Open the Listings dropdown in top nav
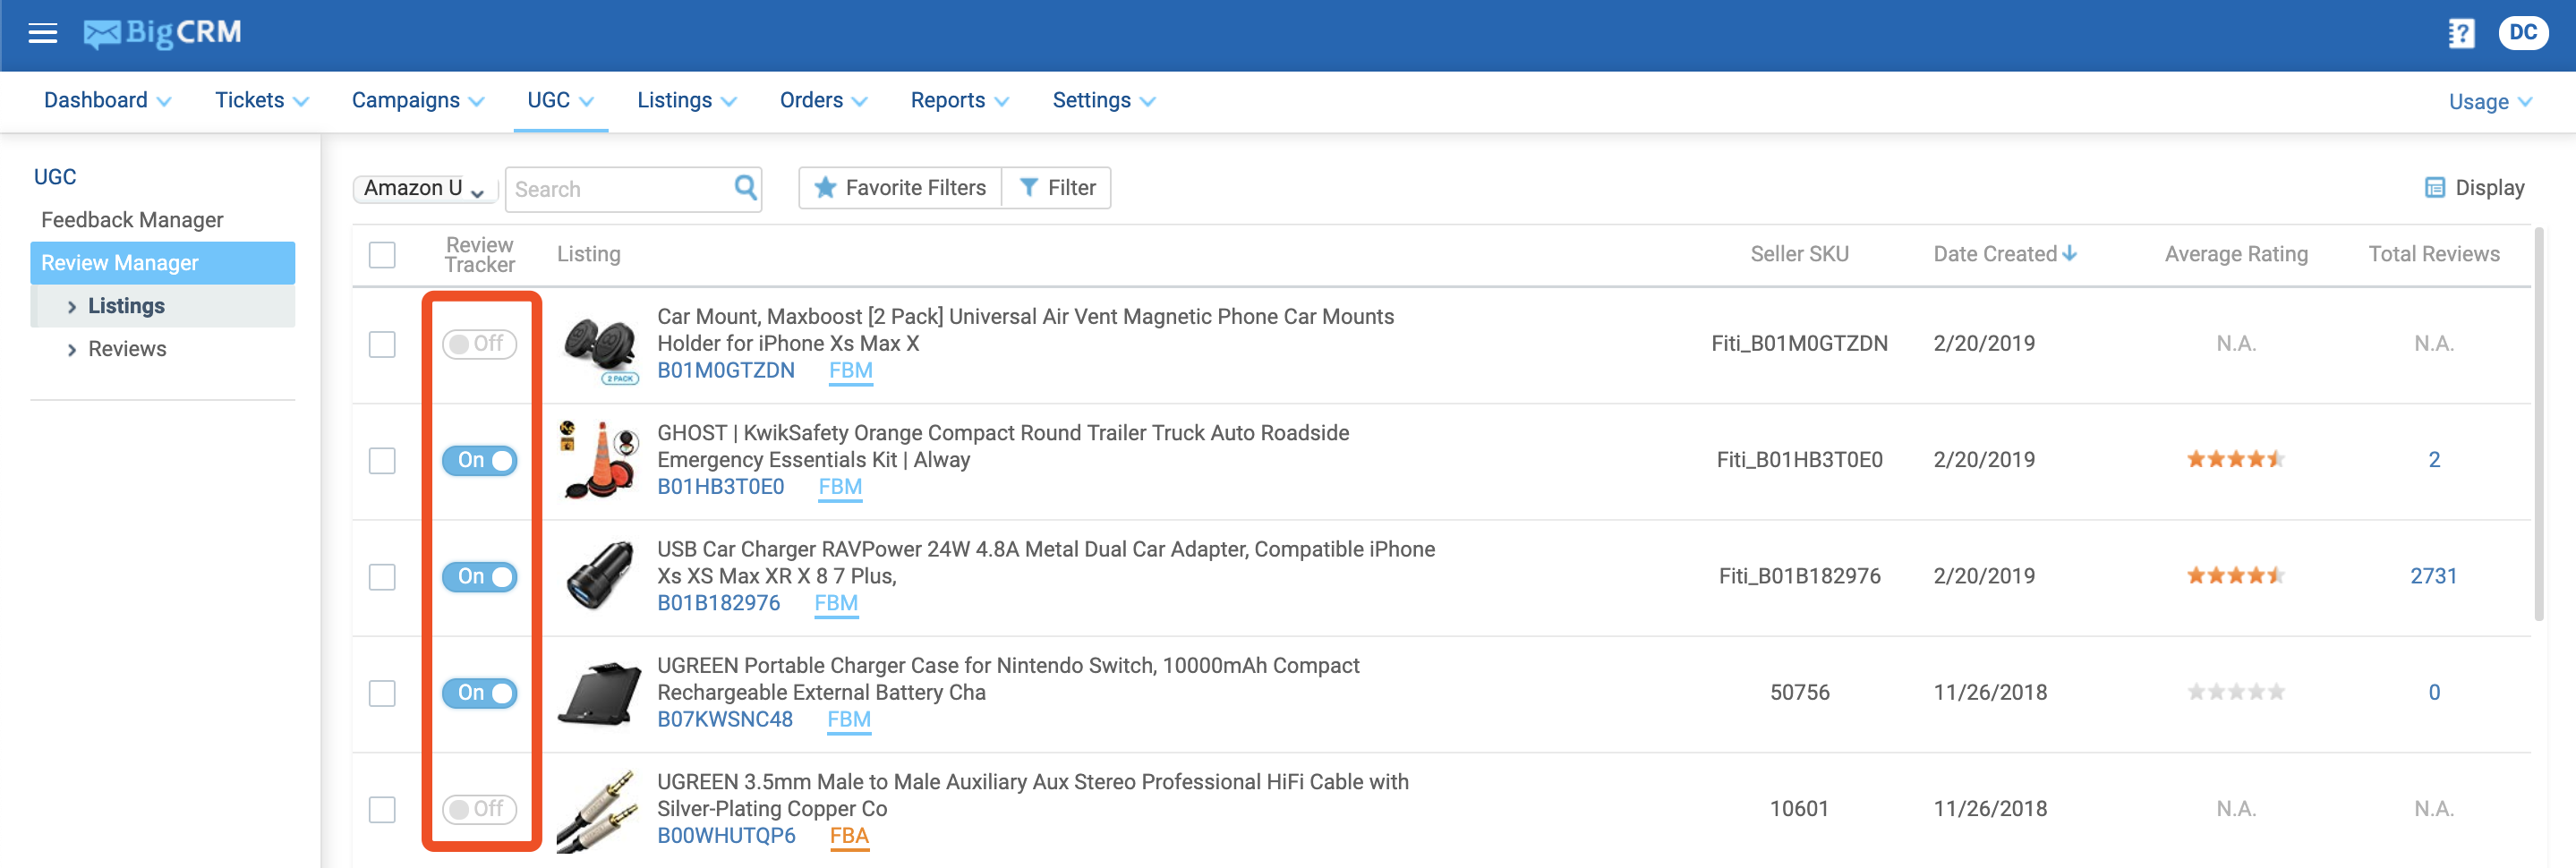Image resolution: width=2576 pixels, height=868 pixels. [687, 101]
